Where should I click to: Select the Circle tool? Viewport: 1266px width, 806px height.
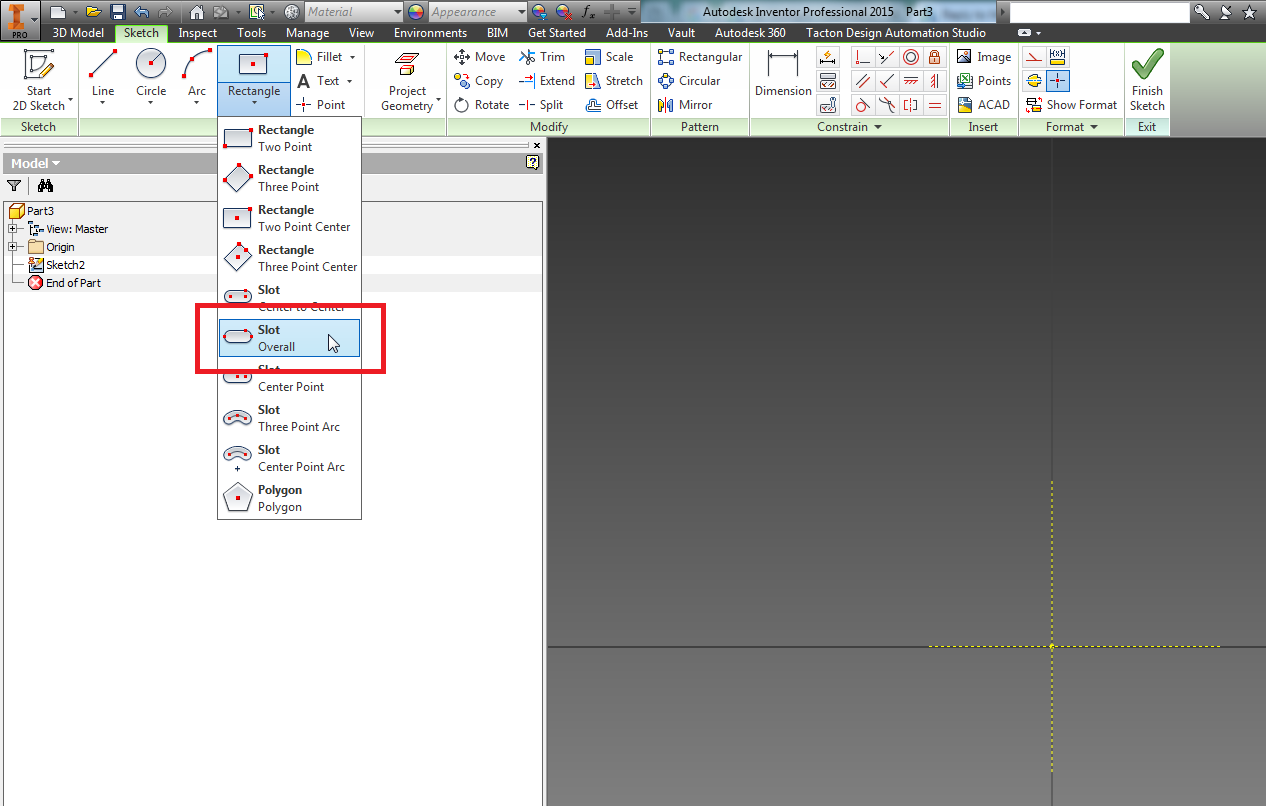click(x=150, y=70)
